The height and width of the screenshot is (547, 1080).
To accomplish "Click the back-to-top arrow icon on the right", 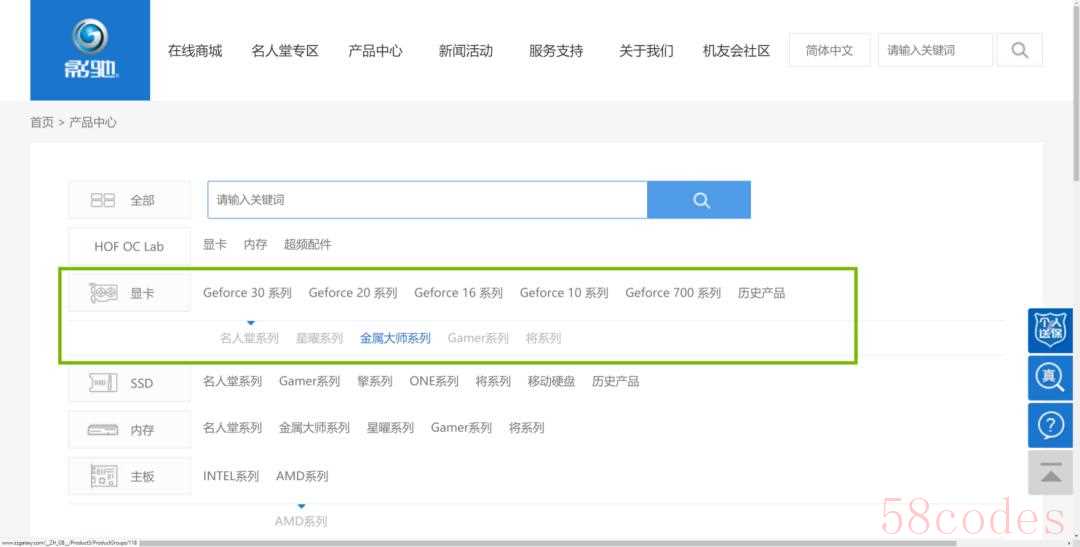I will click(x=1050, y=473).
